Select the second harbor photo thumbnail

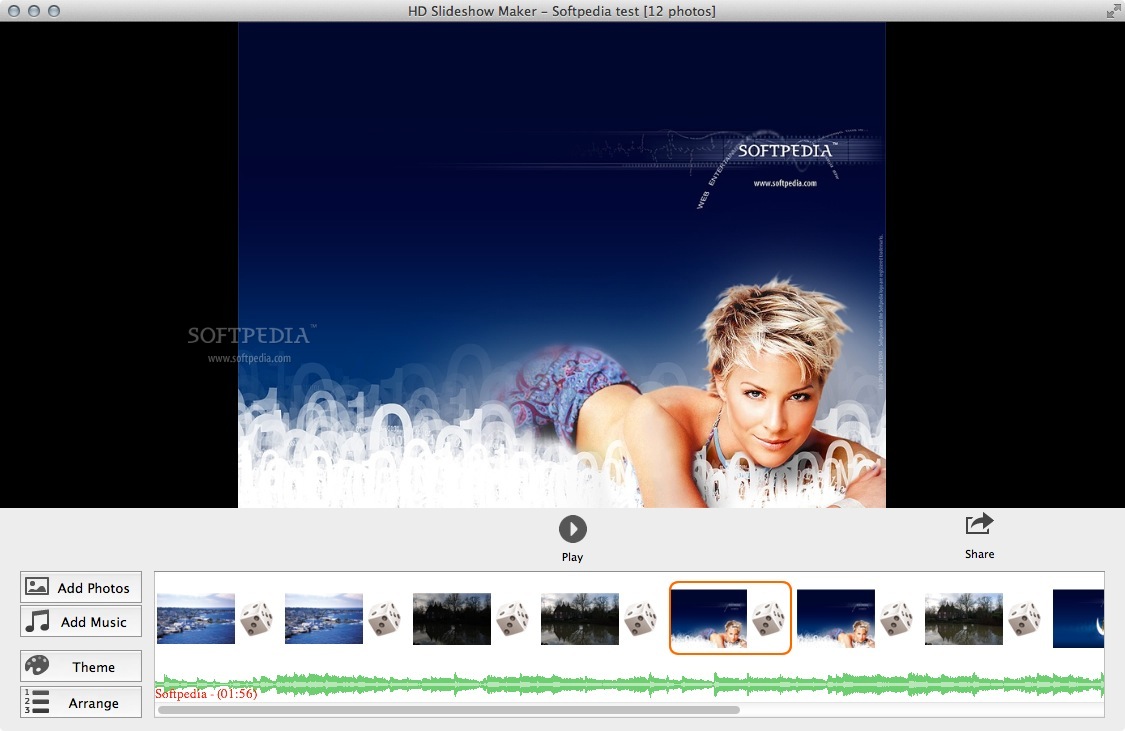(x=324, y=618)
